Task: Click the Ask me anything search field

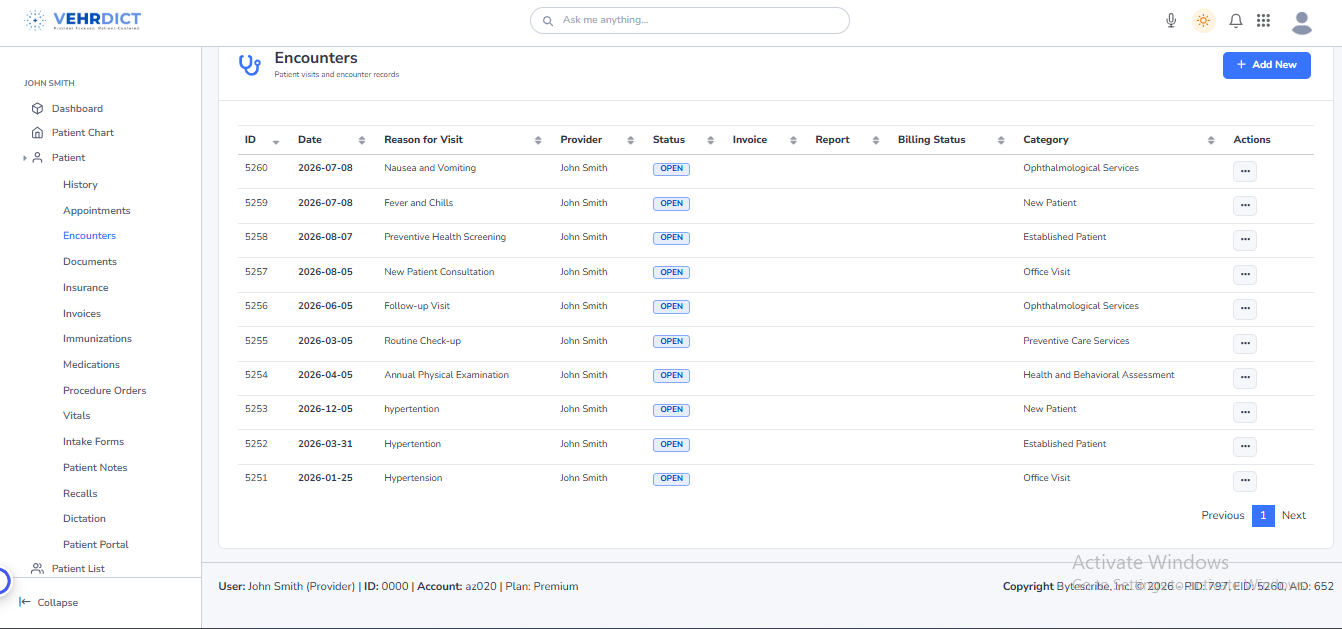Action: [689, 20]
